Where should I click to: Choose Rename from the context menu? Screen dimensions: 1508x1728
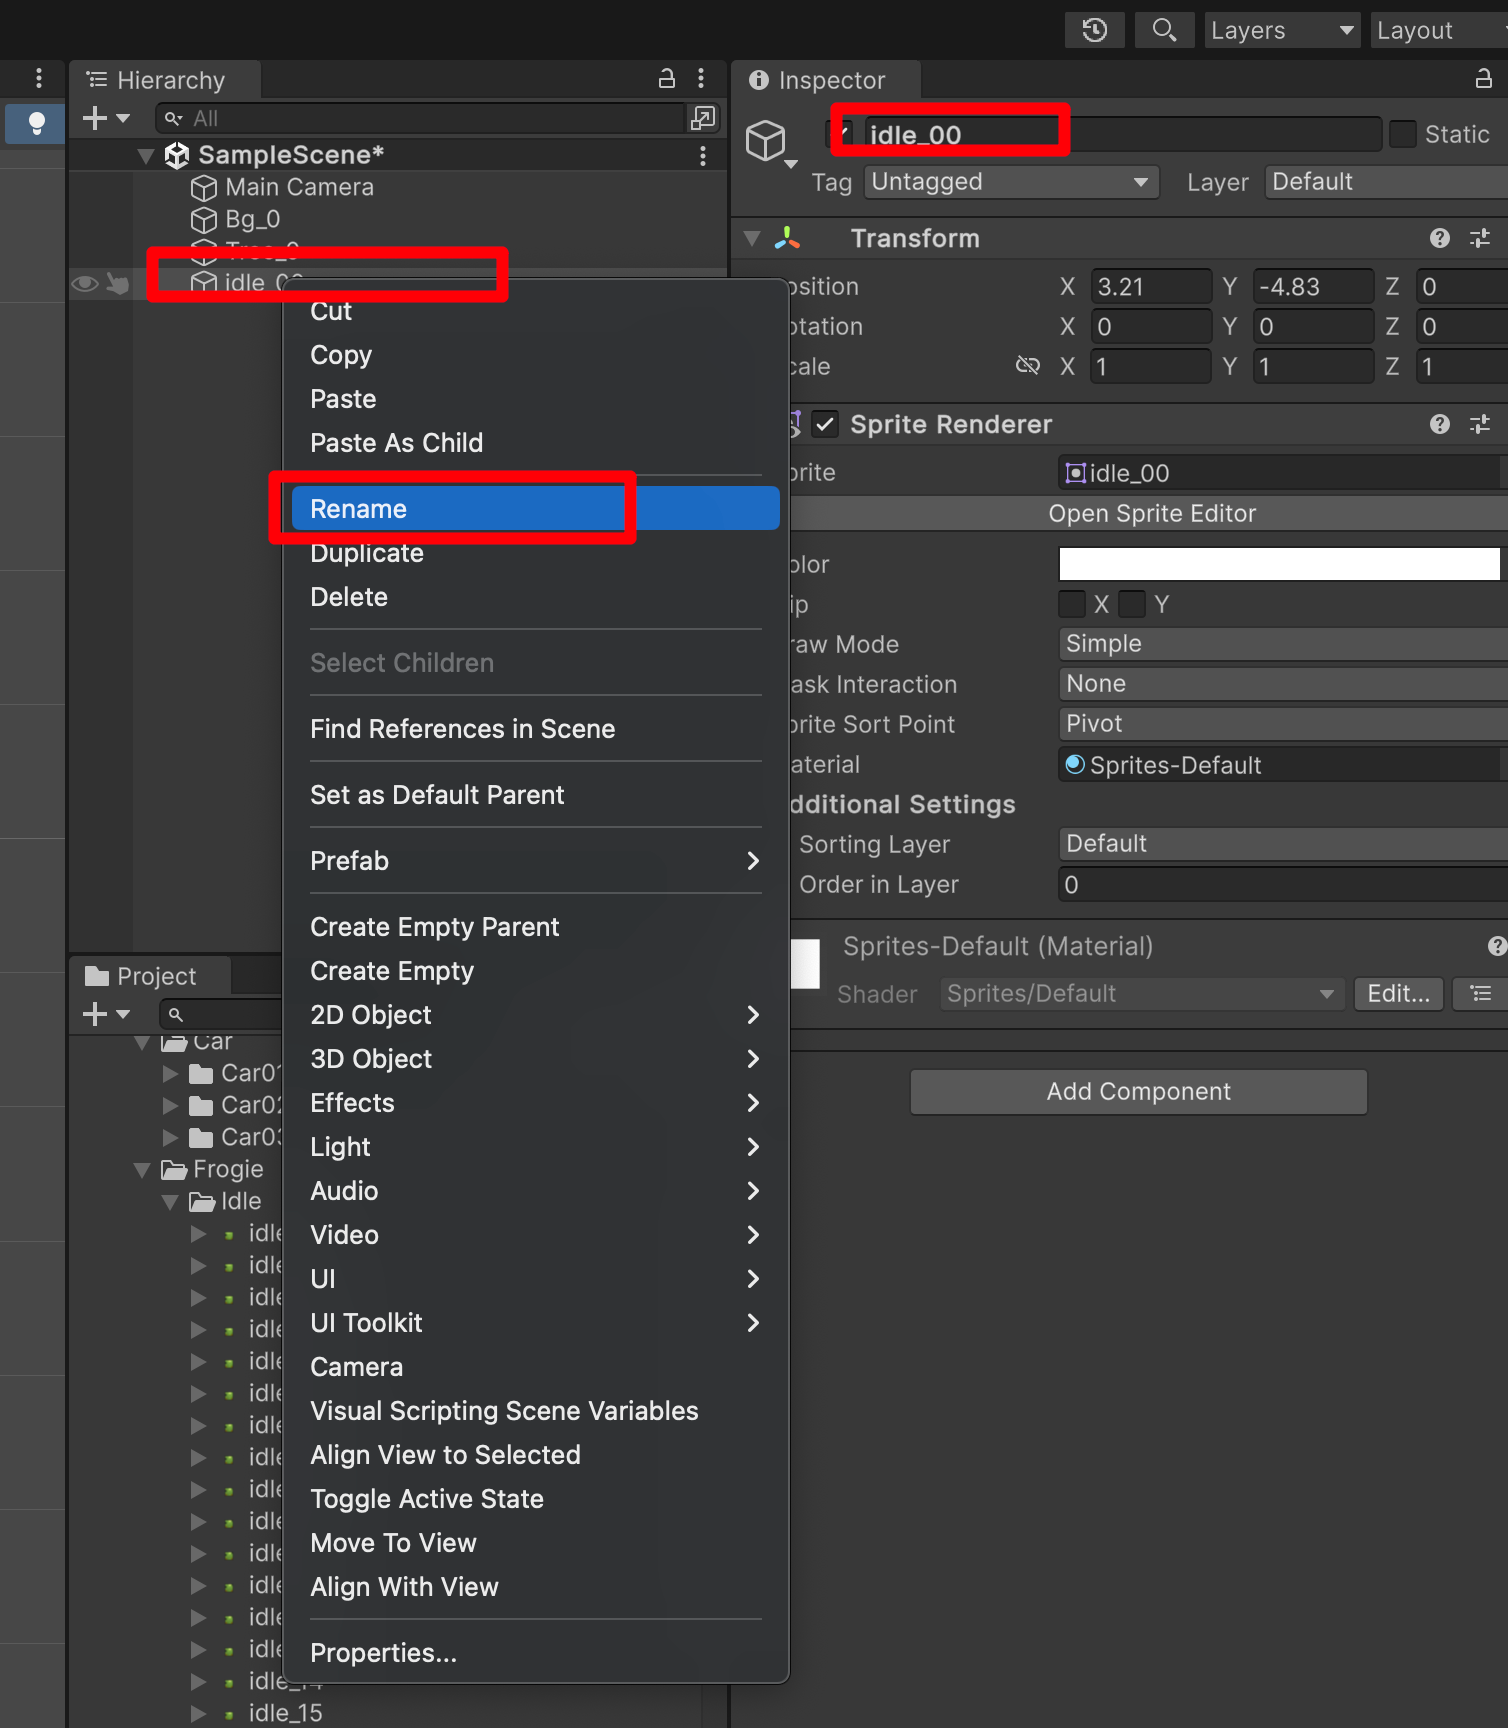coord(535,509)
